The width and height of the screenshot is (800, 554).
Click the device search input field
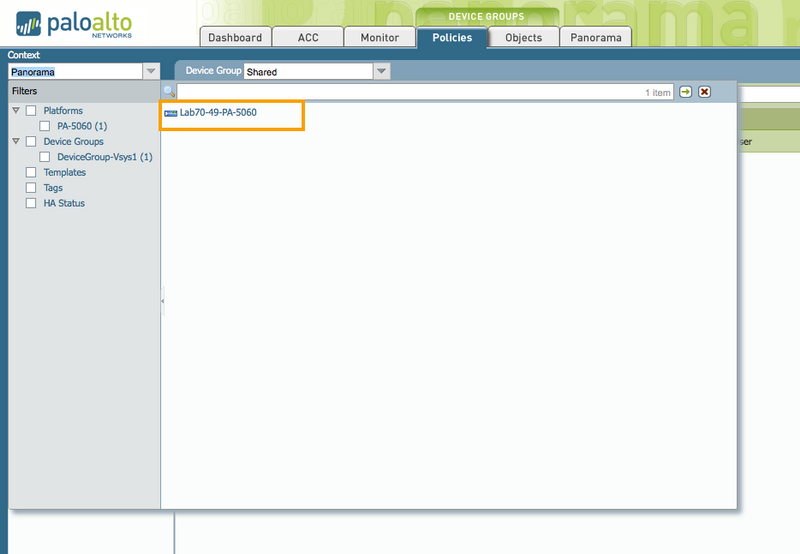[425, 92]
